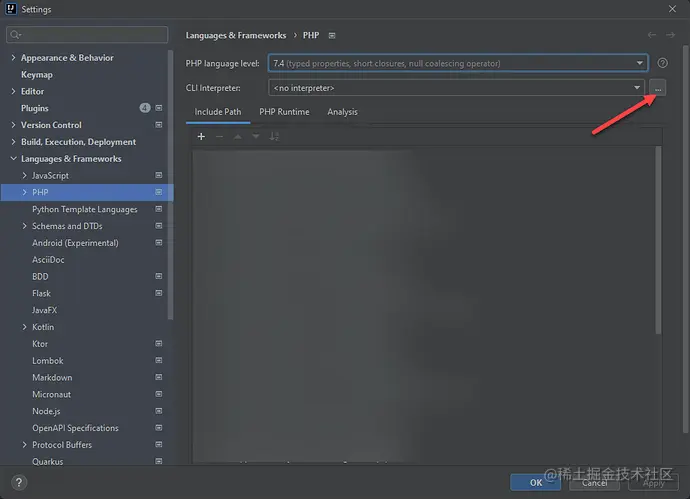Expand the PHP node chevron
Viewport: 690px width, 499px height.
25,192
